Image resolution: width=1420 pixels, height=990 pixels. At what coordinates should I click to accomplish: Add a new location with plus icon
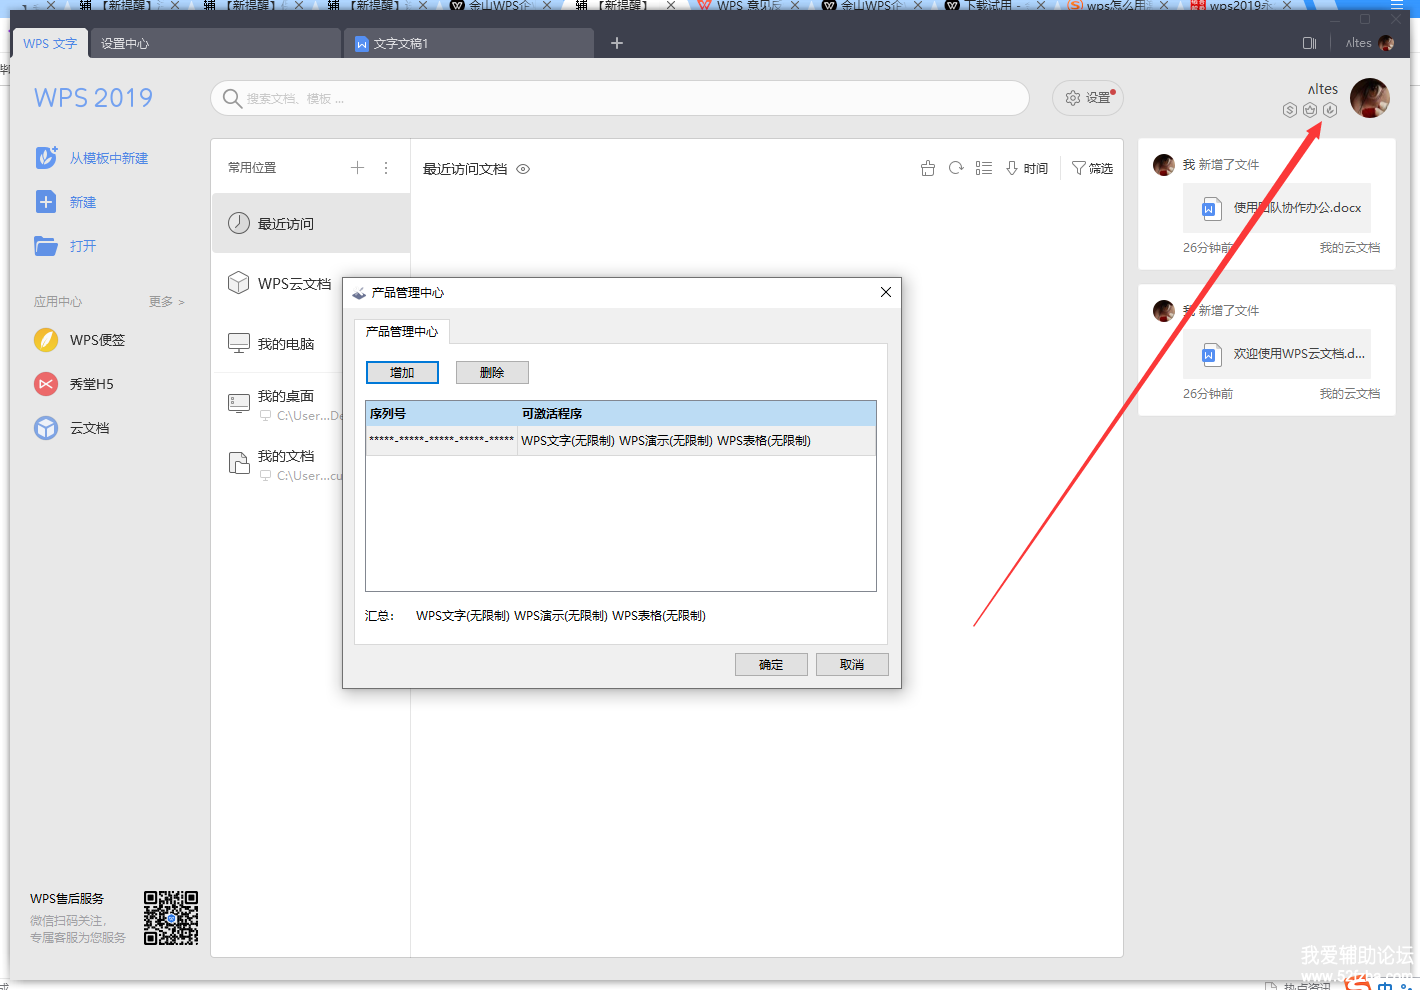pyautogui.click(x=357, y=168)
